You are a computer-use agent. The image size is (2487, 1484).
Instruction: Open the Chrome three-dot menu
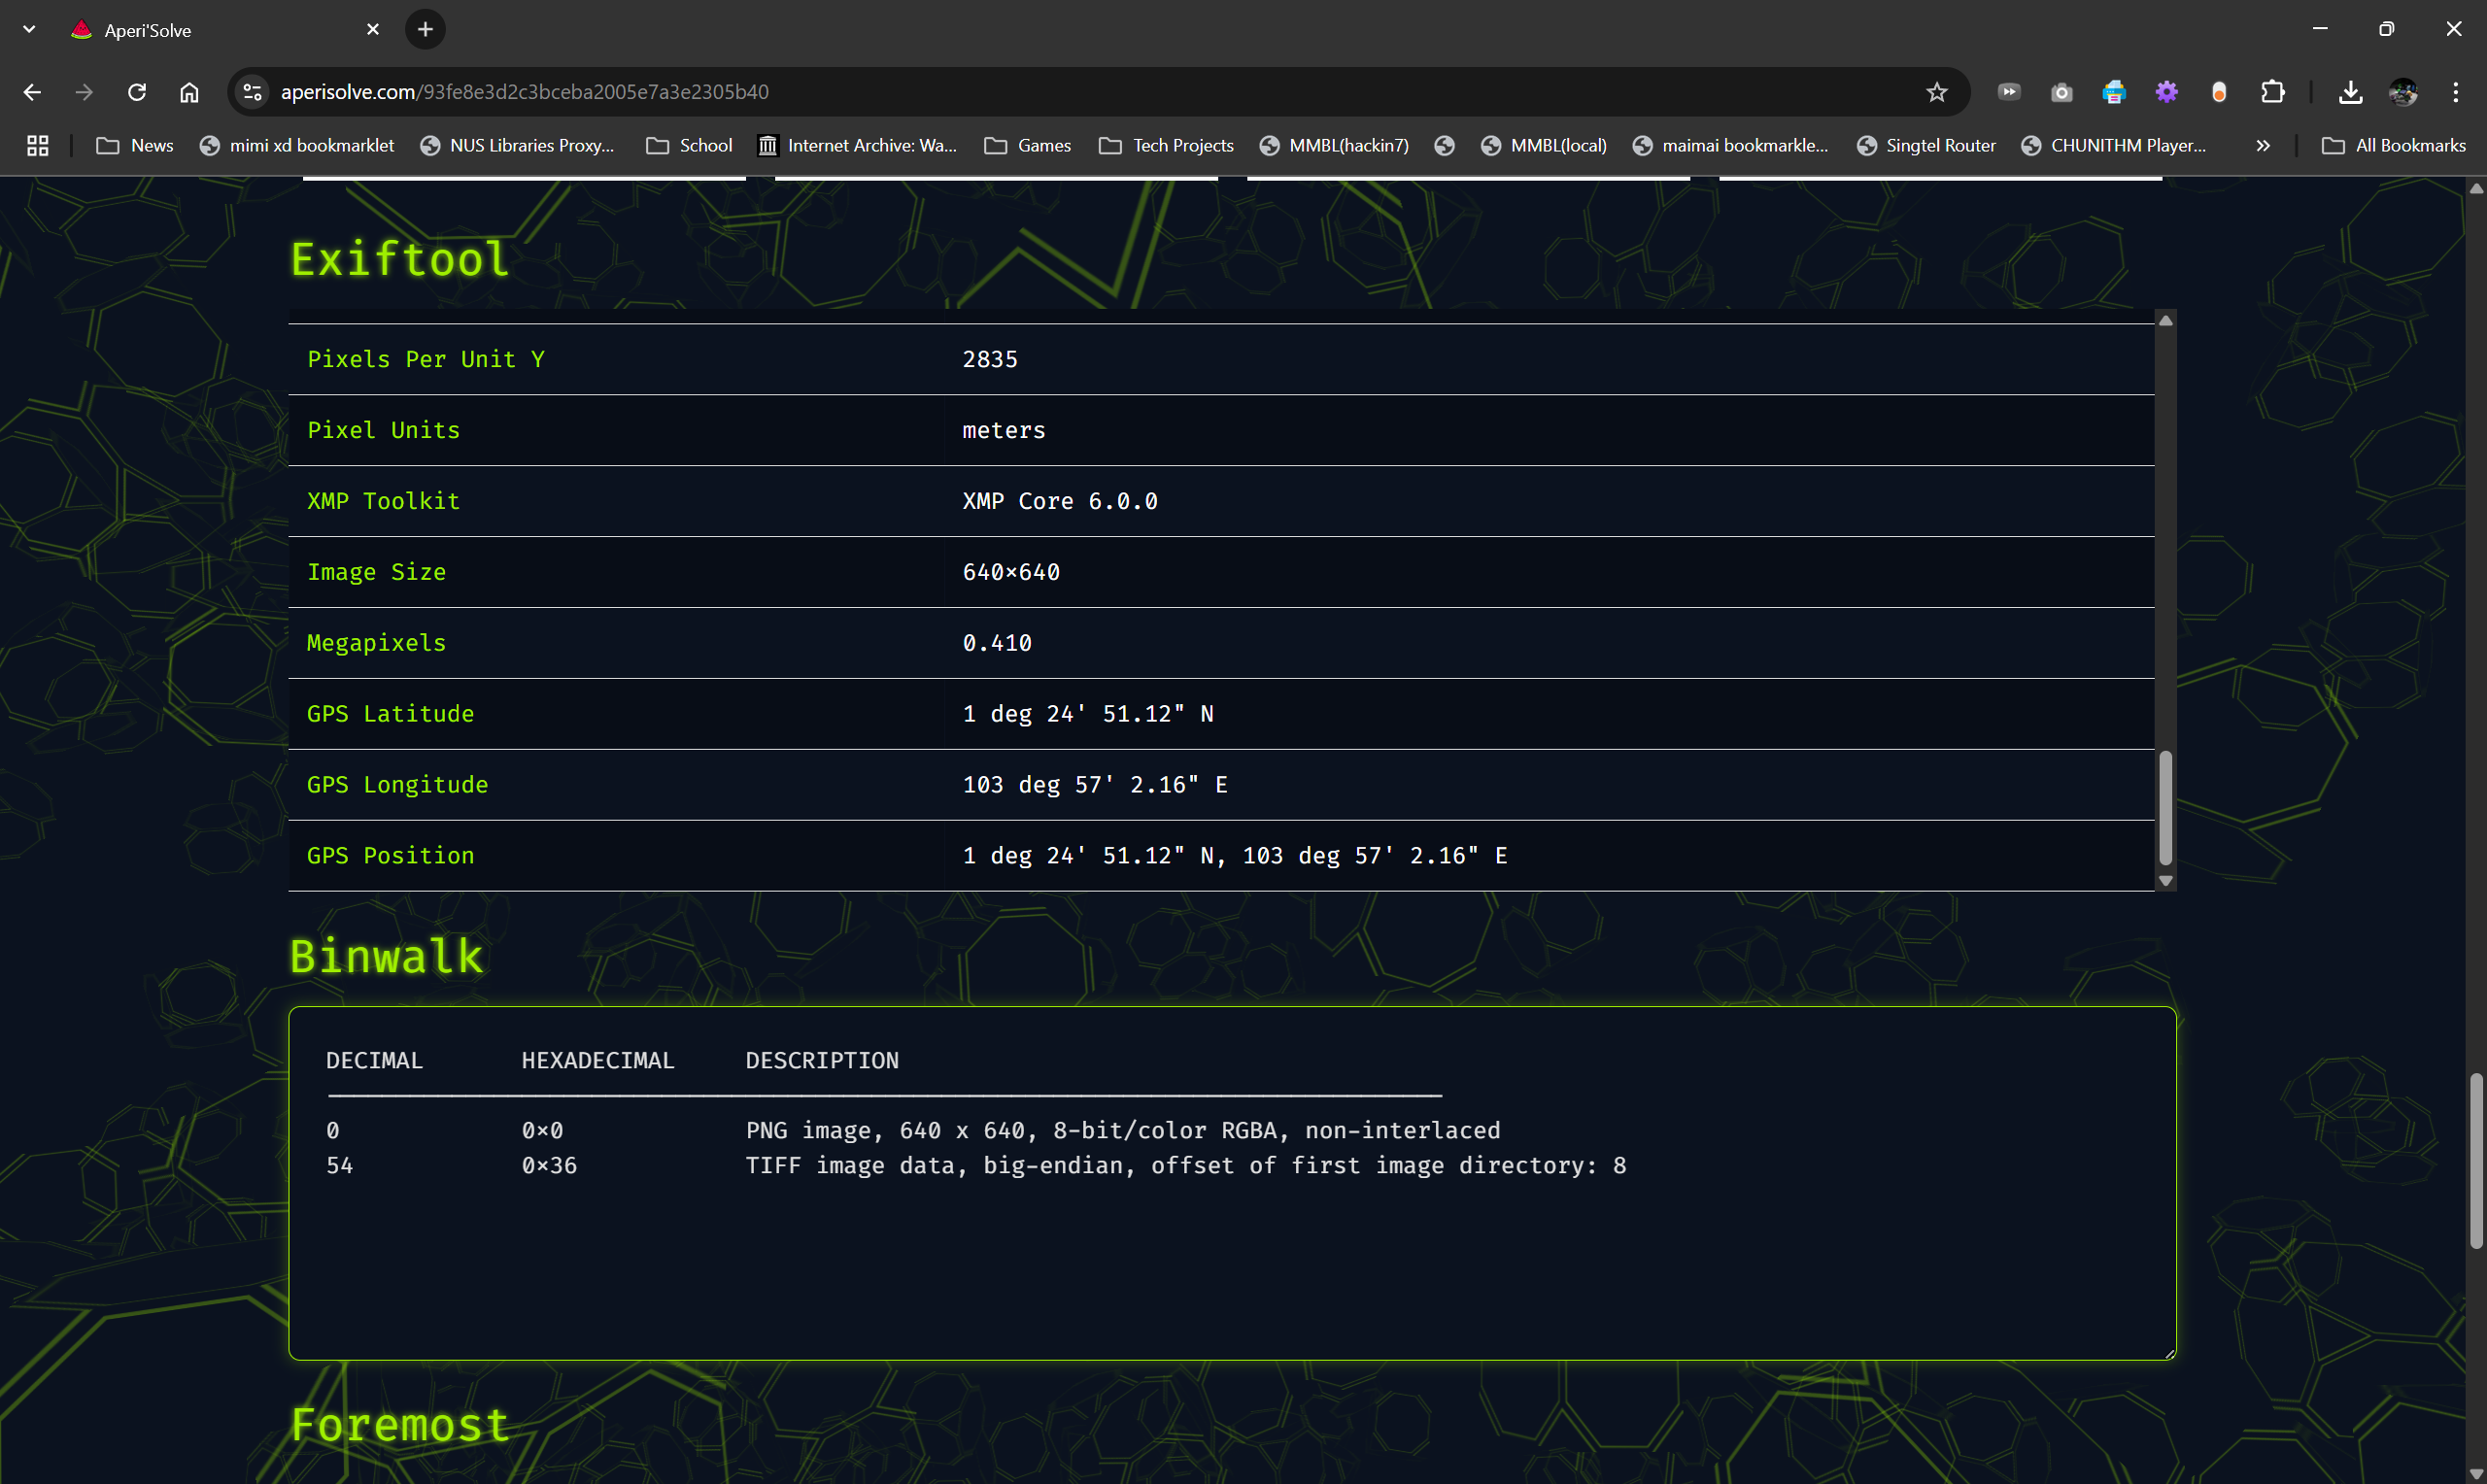pos(2455,92)
